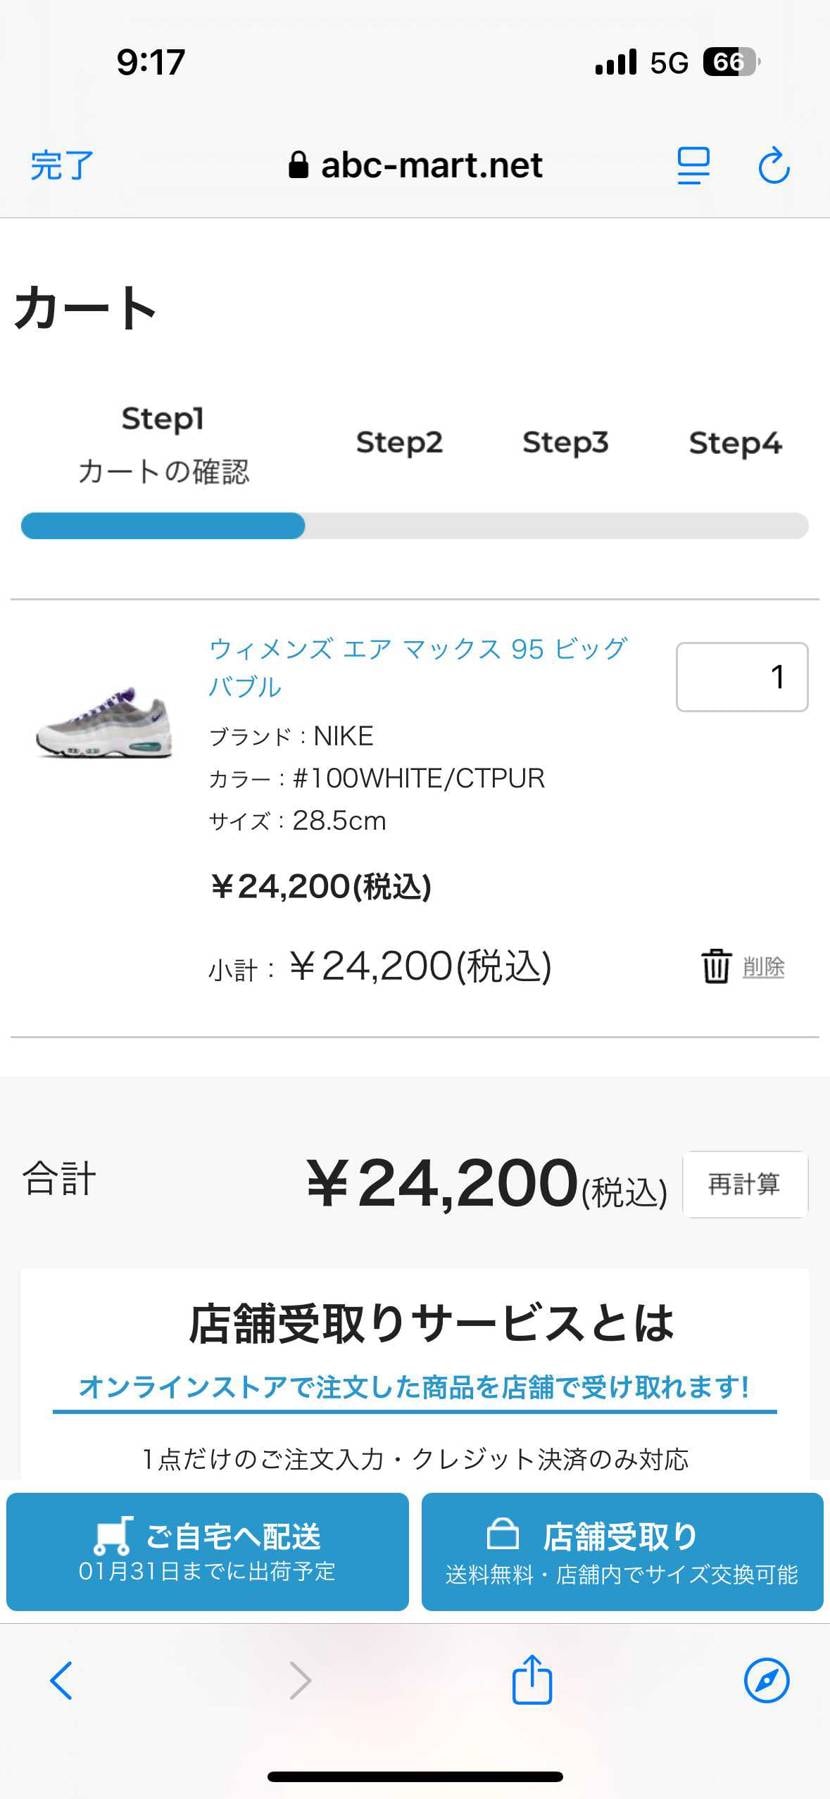Image resolution: width=830 pixels, height=1799 pixels.
Task: Tap the trash can delete icon
Action: click(716, 966)
